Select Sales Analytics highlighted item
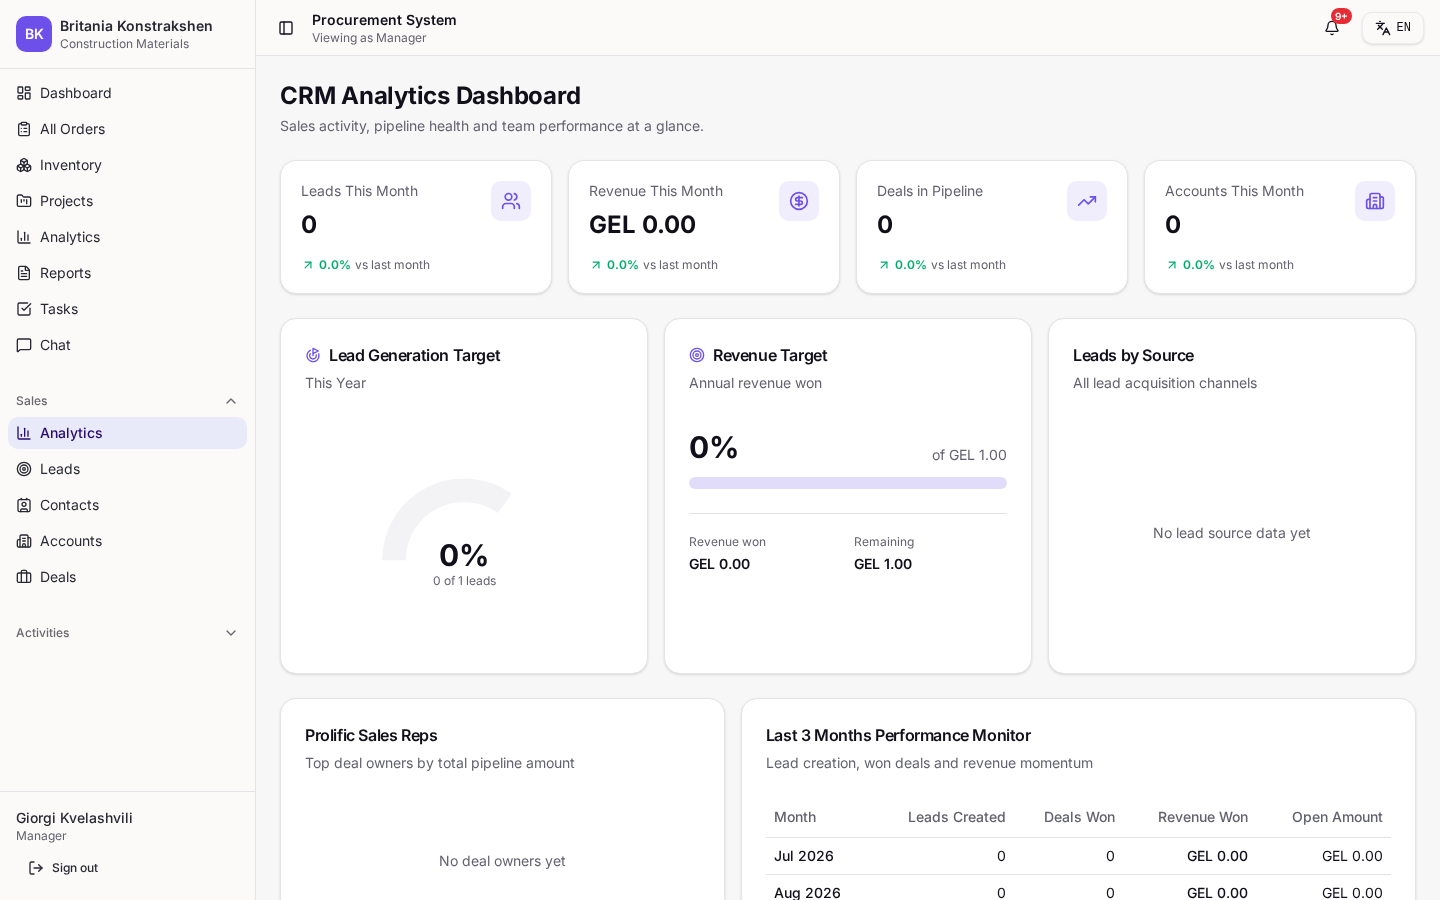 coord(127,433)
